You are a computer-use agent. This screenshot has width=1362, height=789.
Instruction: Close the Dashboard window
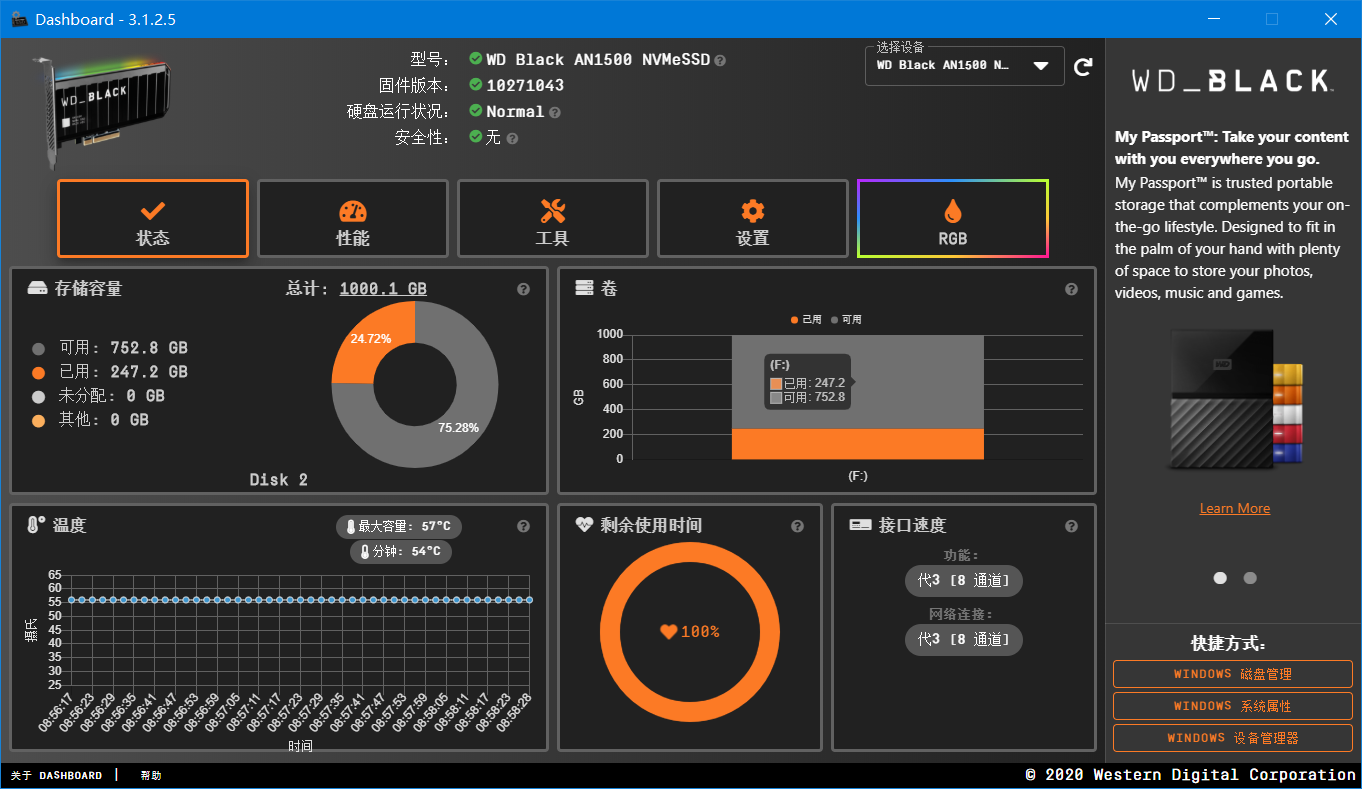pyautogui.click(x=1331, y=19)
